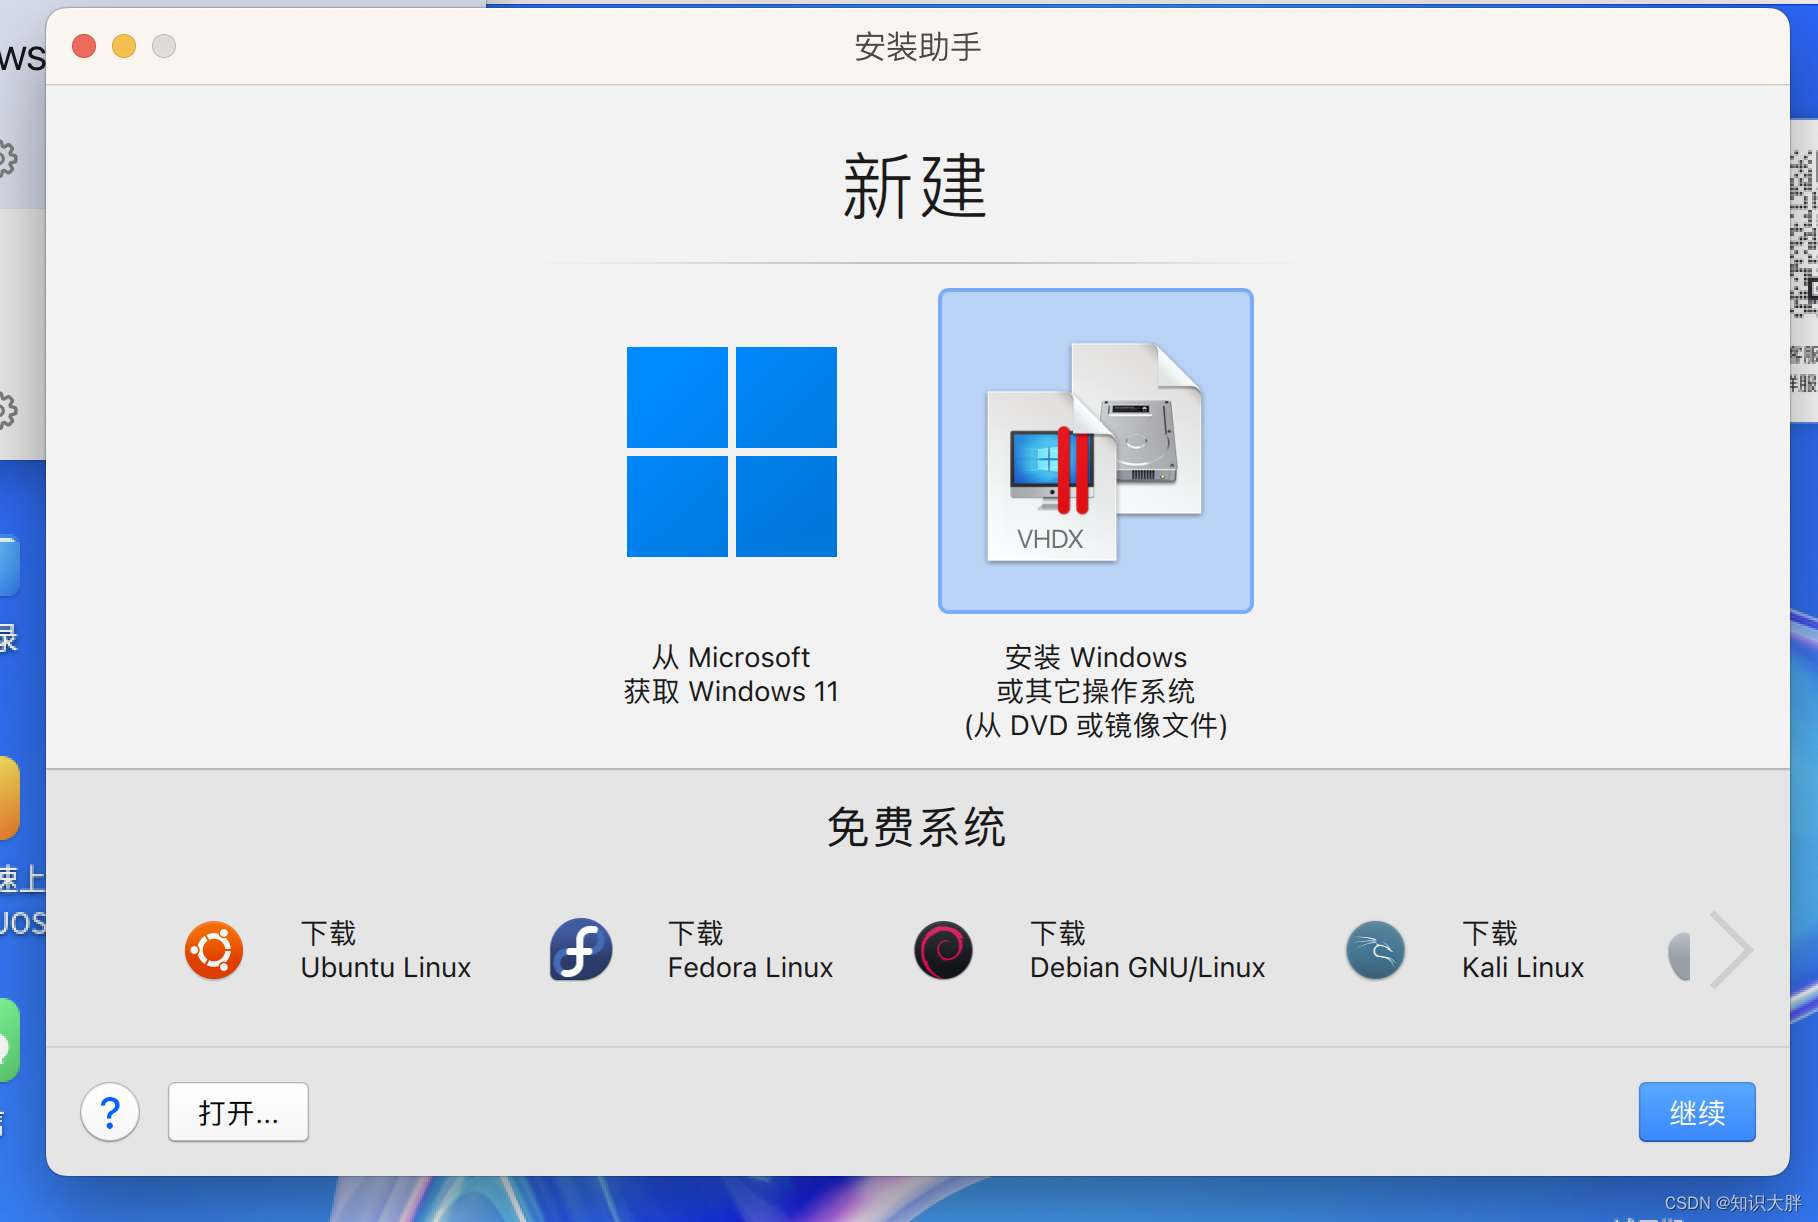Click the 从 Microsoft 获取 Windows 11 caption
1818x1222 pixels.
(732, 674)
